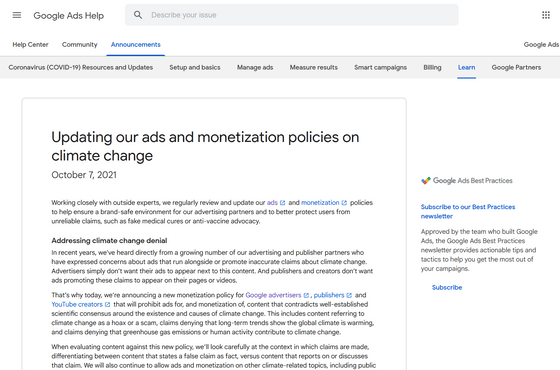This screenshot has height=370, width=560.
Task: Focus the 'Describe your issue' search field
Action: point(291,15)
